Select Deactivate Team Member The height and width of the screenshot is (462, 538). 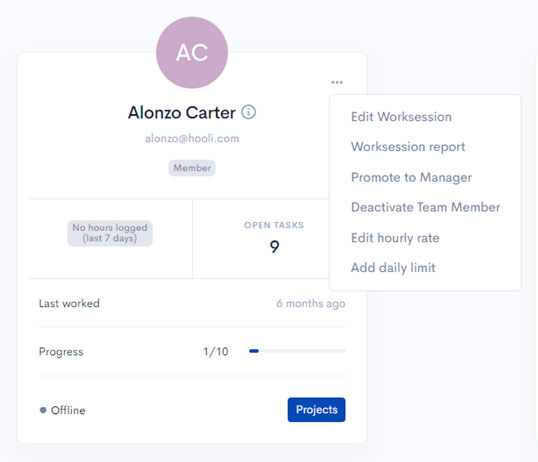click(425, 207)
